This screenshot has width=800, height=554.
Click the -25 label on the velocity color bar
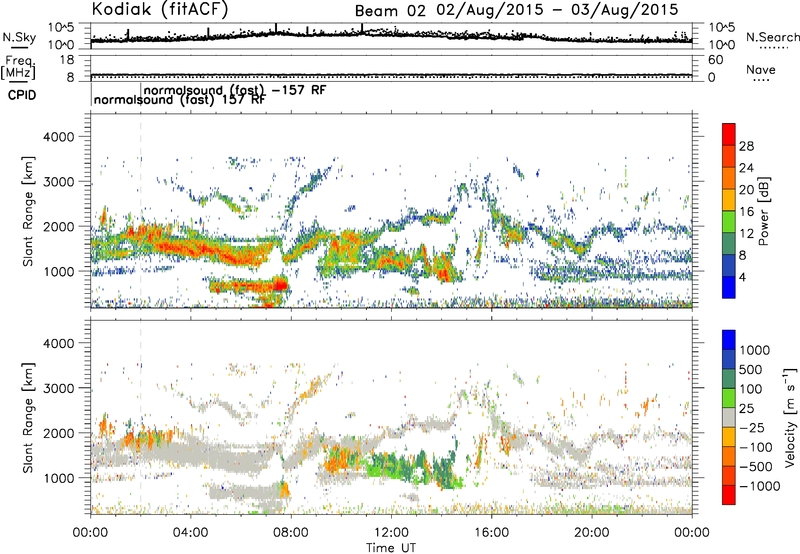752,428
